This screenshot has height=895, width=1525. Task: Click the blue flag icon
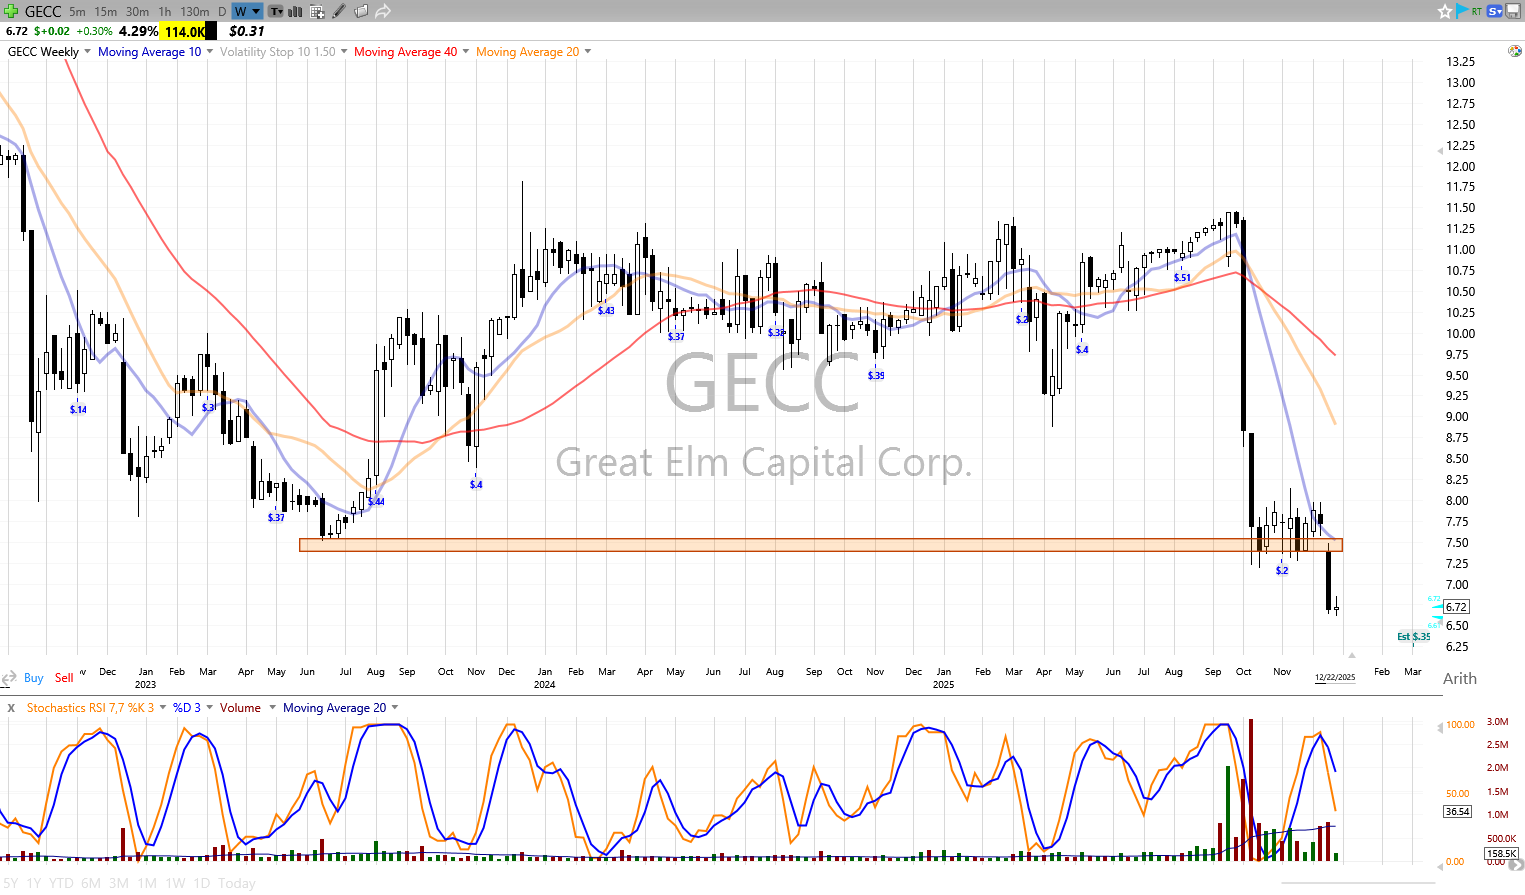pos(1463,11)
